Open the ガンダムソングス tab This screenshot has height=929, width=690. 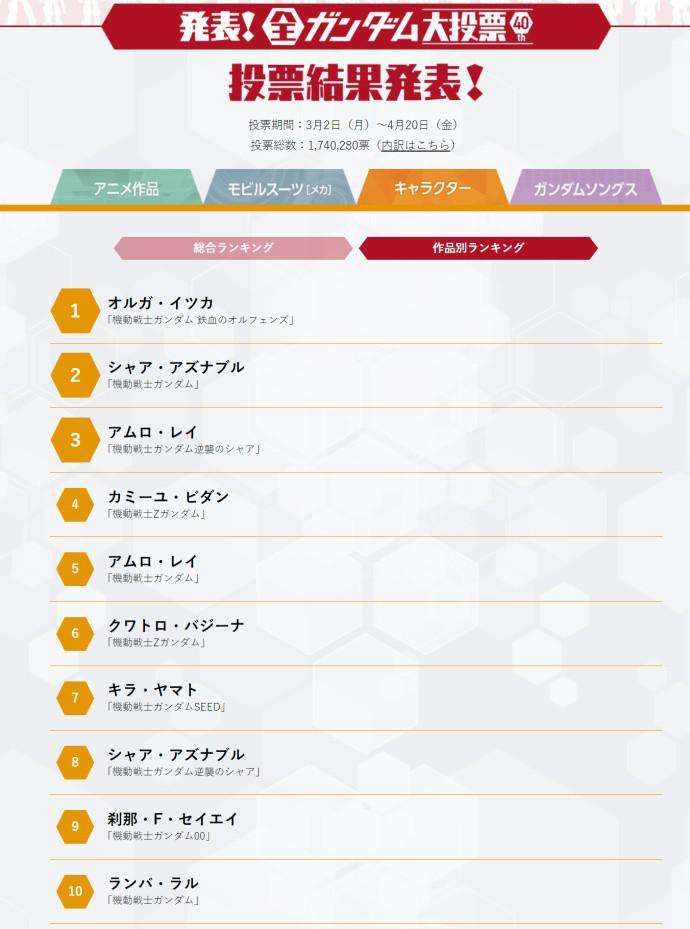click(x=585, y=188)
